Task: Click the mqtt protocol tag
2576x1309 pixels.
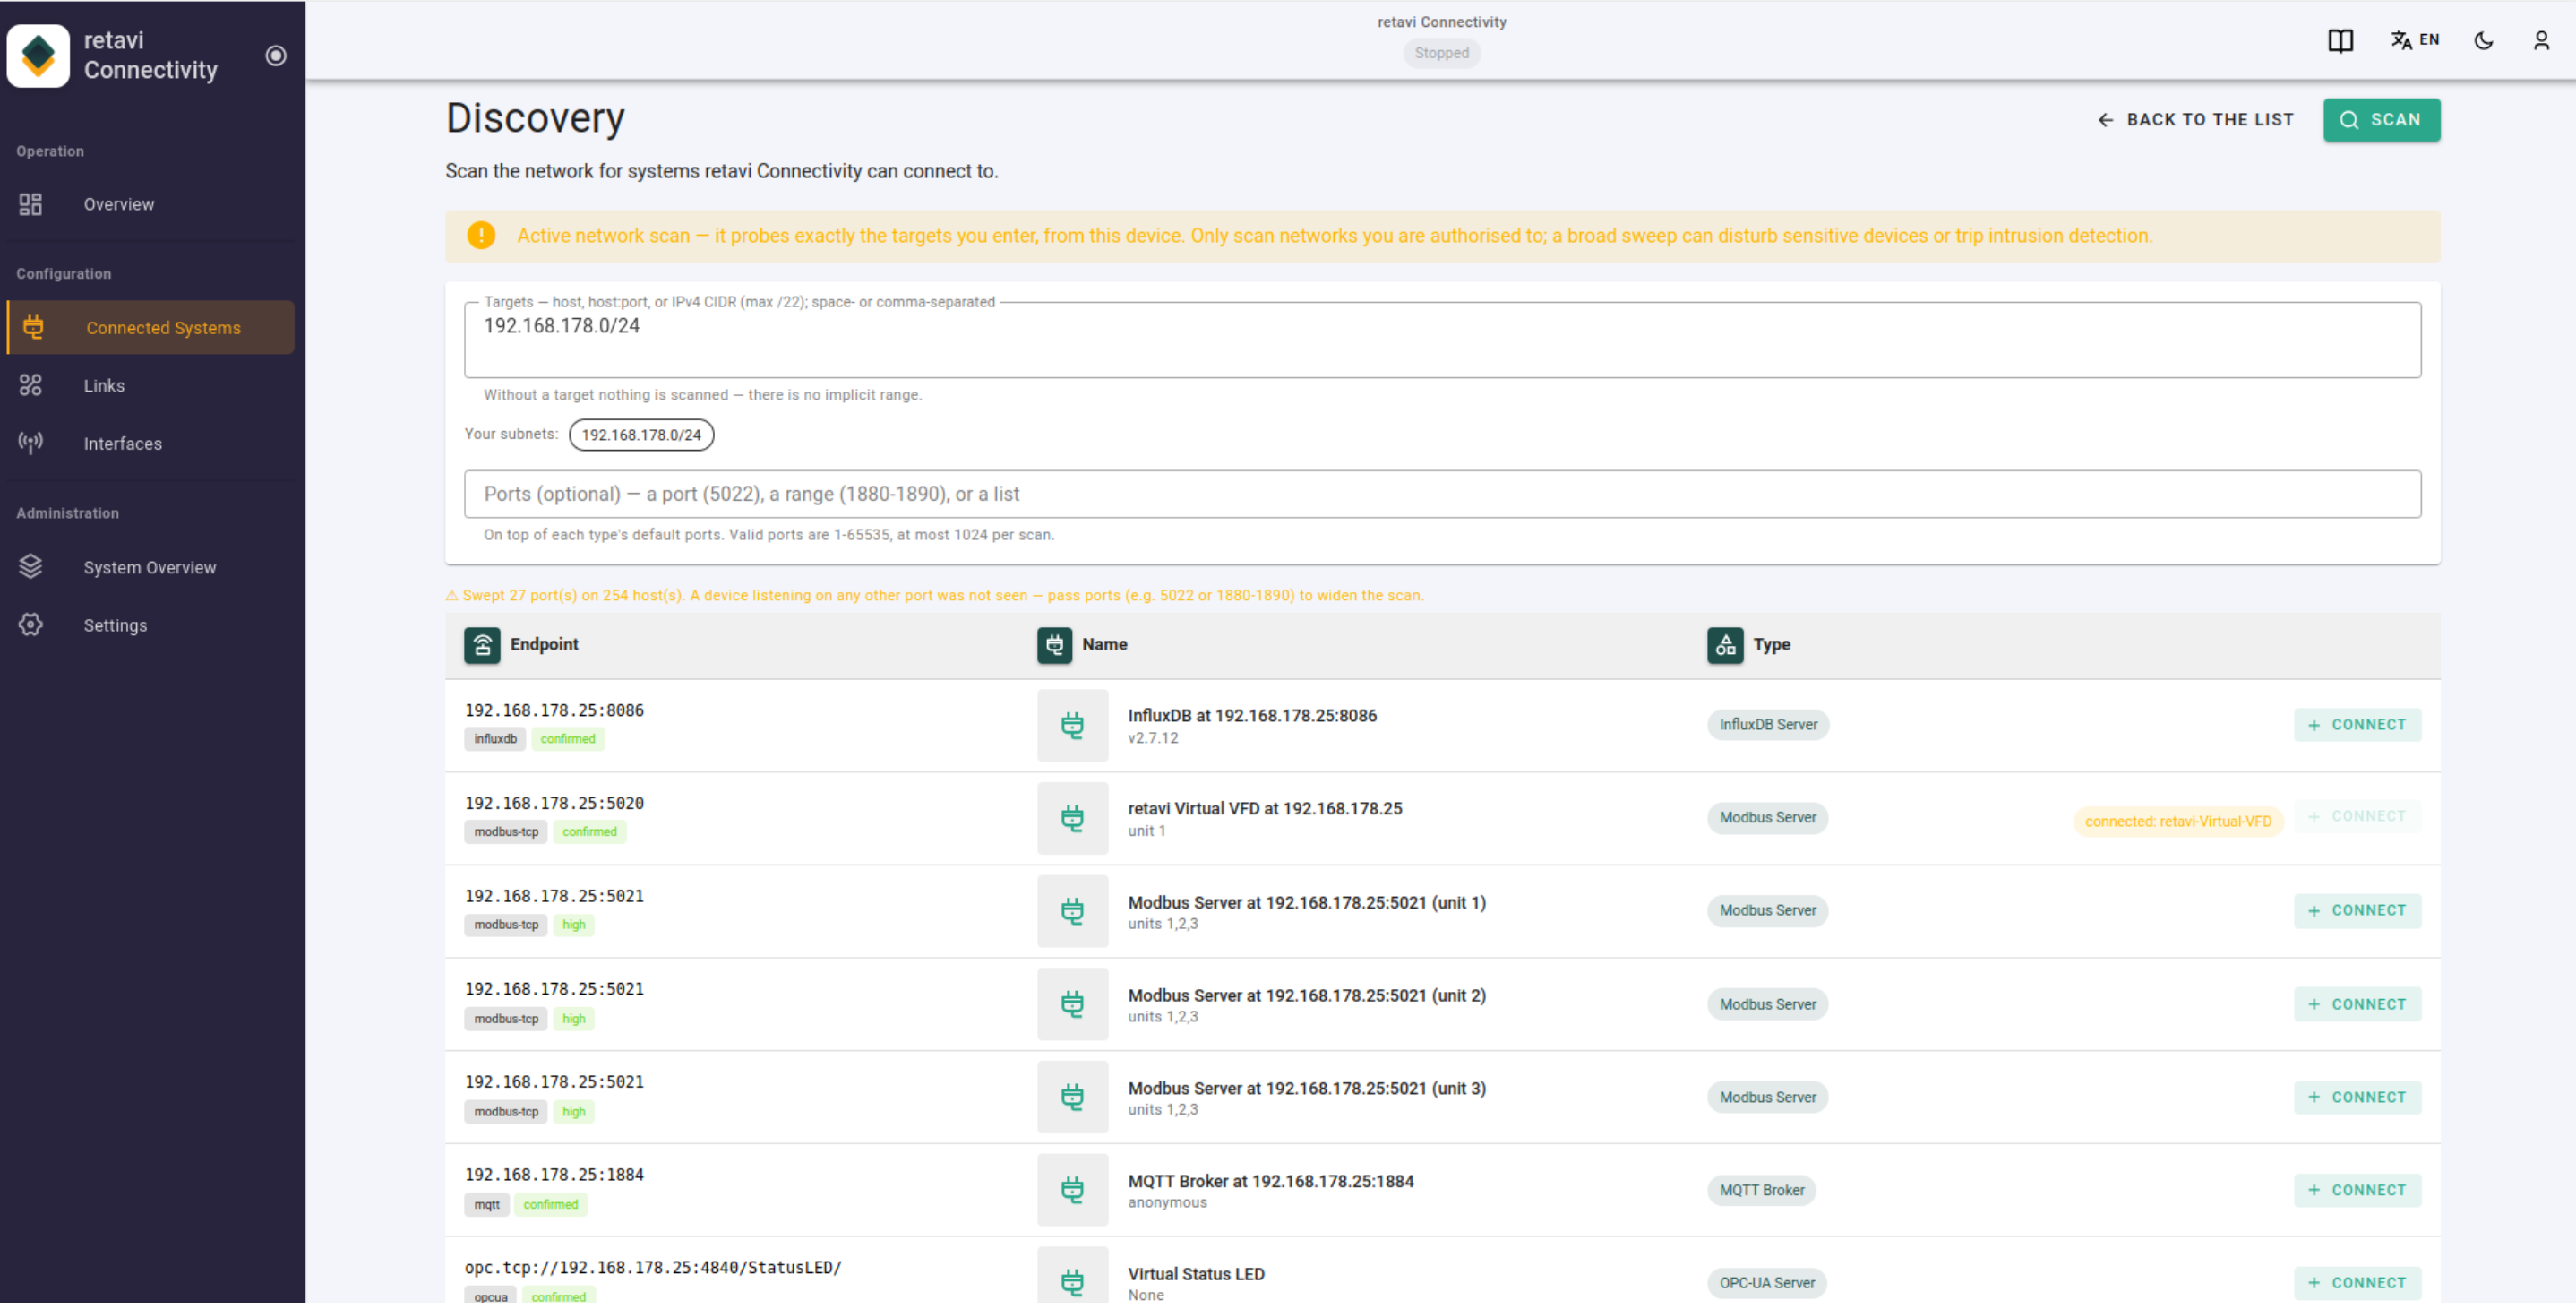Action: pos(487,1207)
